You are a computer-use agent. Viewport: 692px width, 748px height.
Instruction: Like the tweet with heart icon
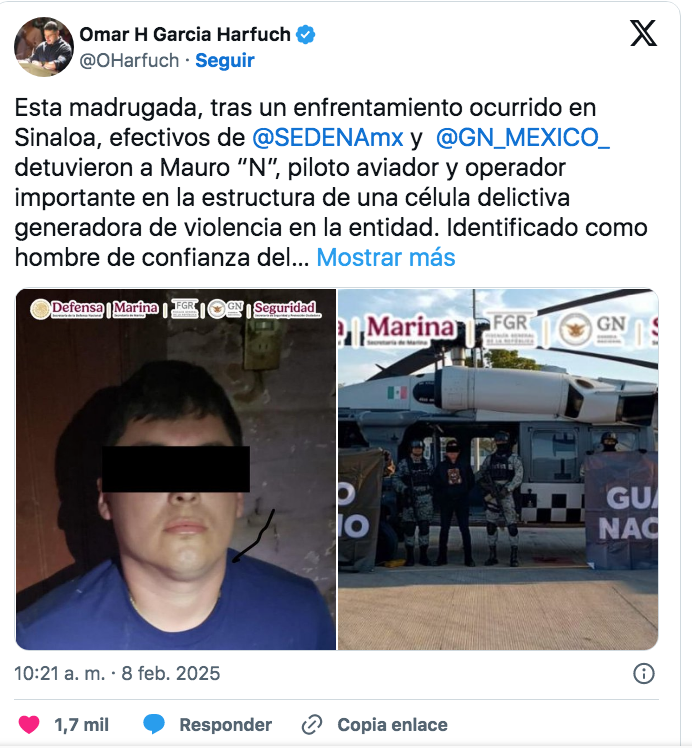[29, 725]
